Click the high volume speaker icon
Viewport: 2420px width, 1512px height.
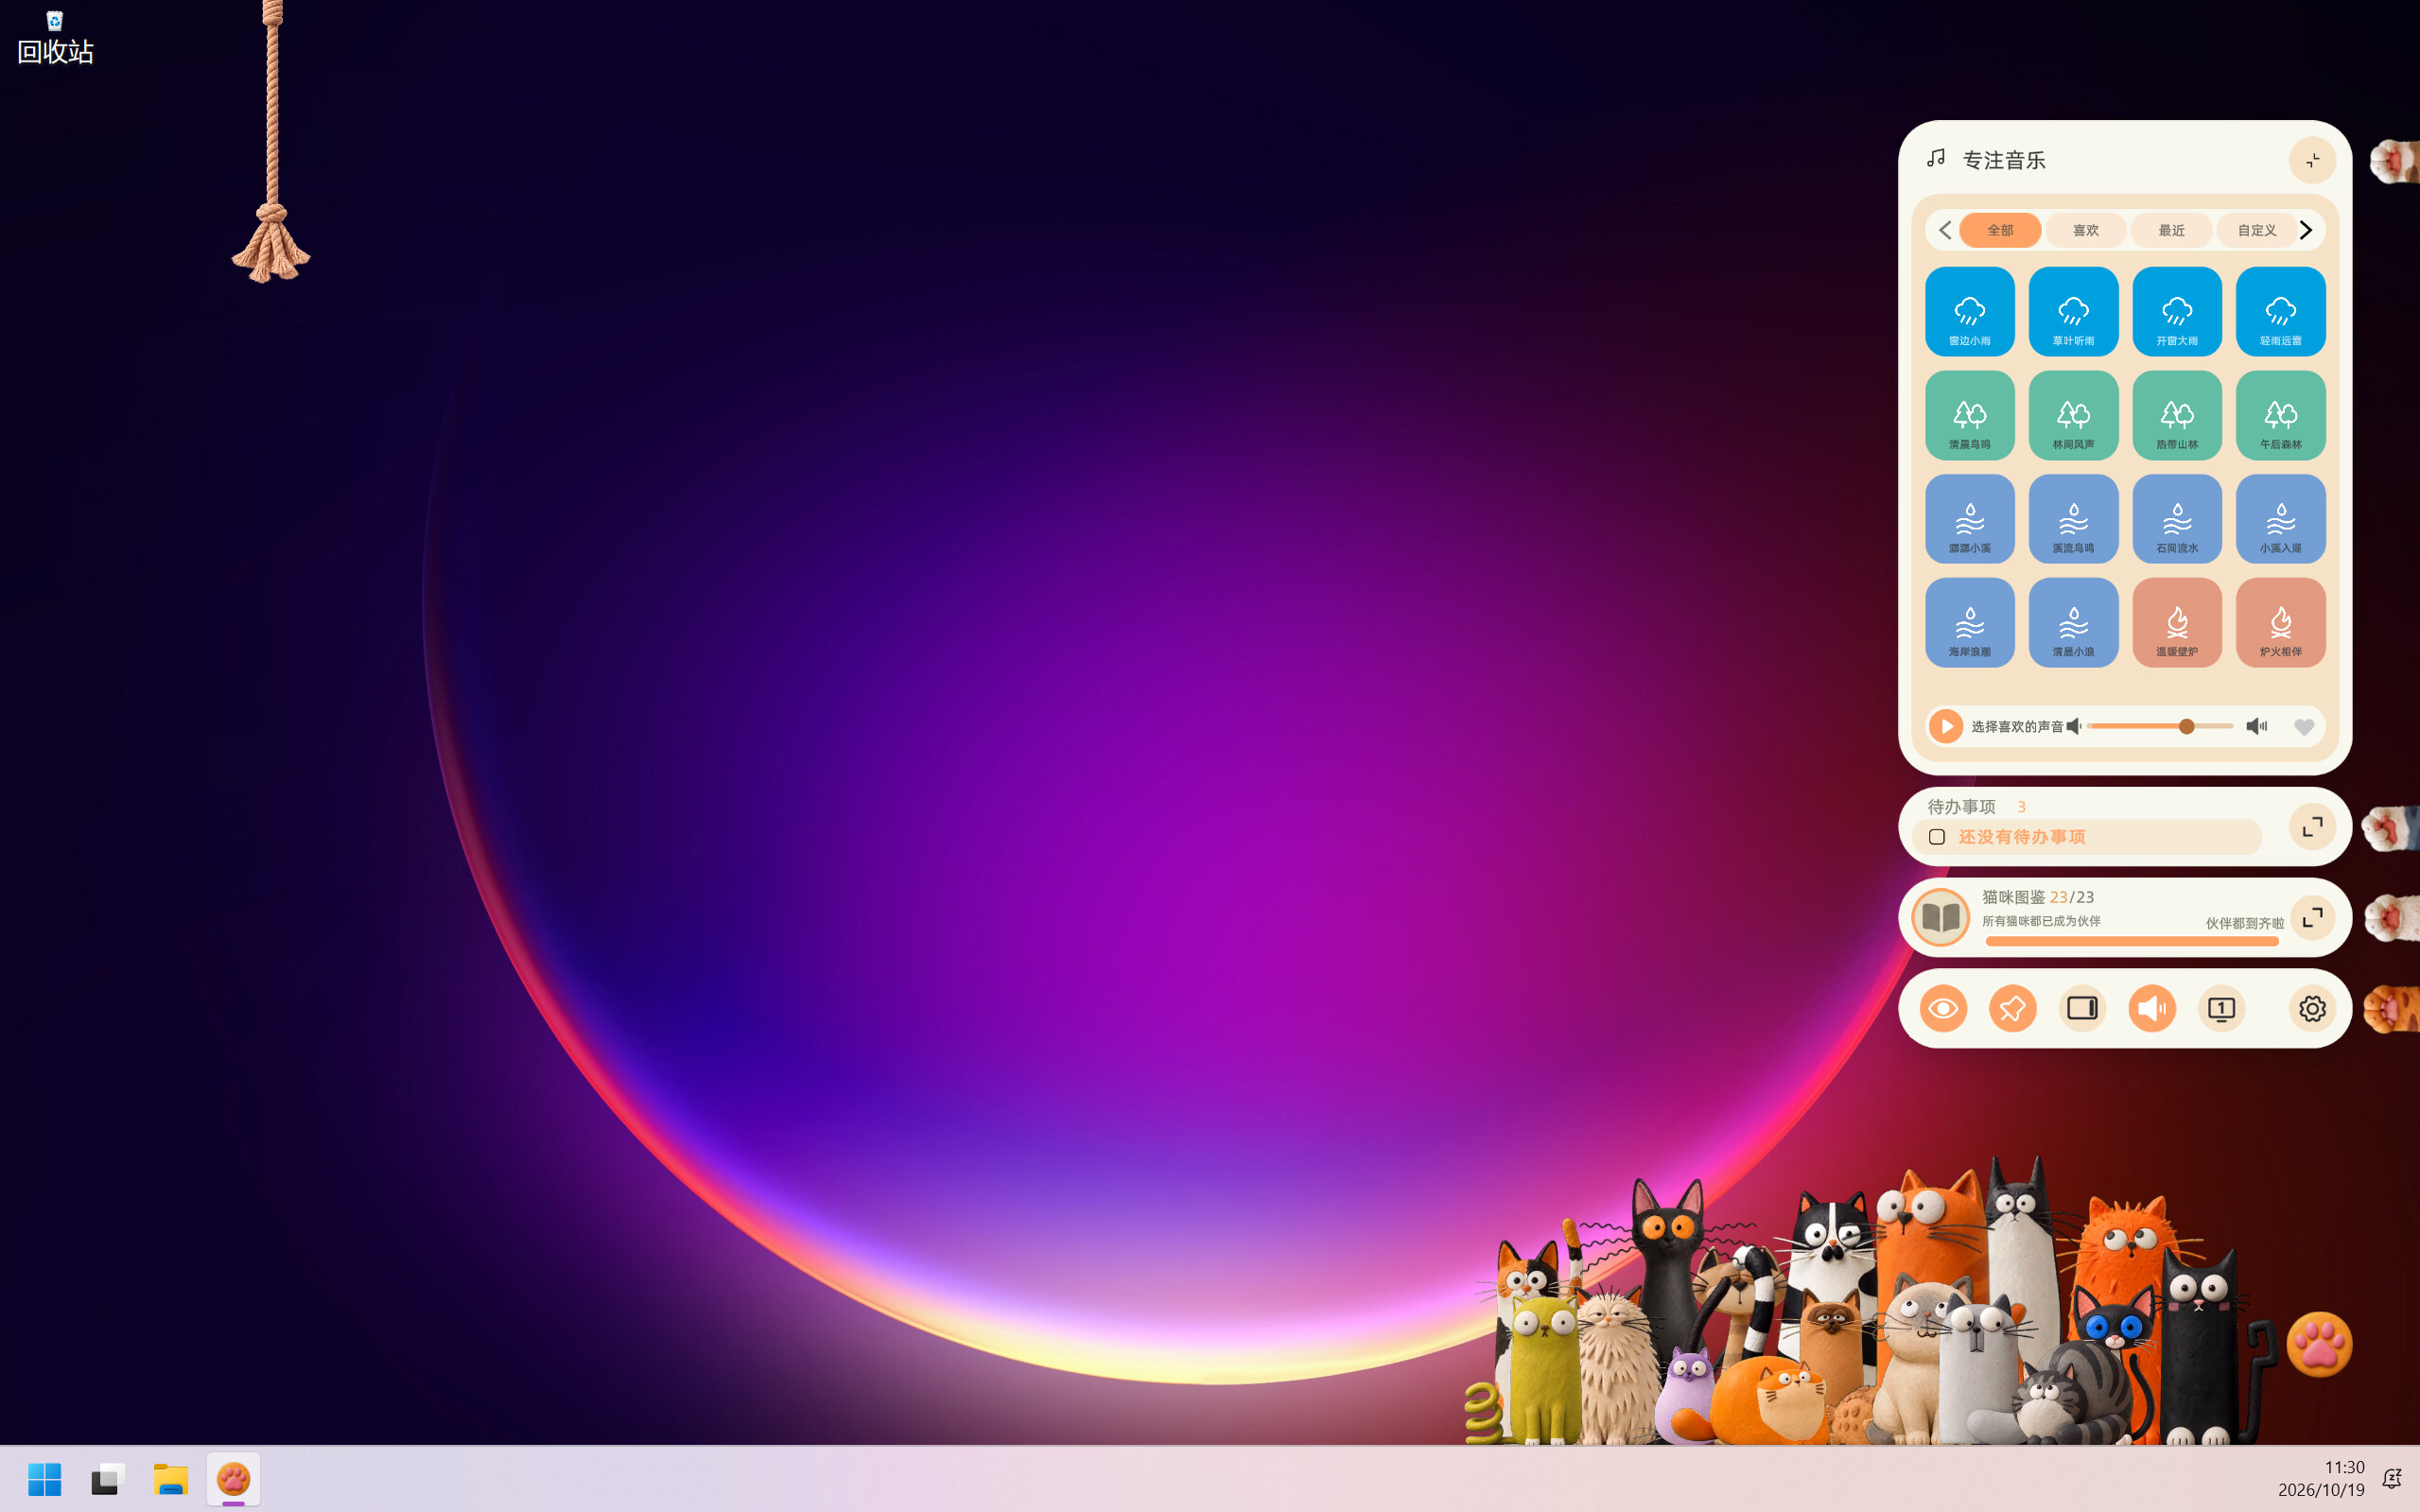(x=2256, y=726)
